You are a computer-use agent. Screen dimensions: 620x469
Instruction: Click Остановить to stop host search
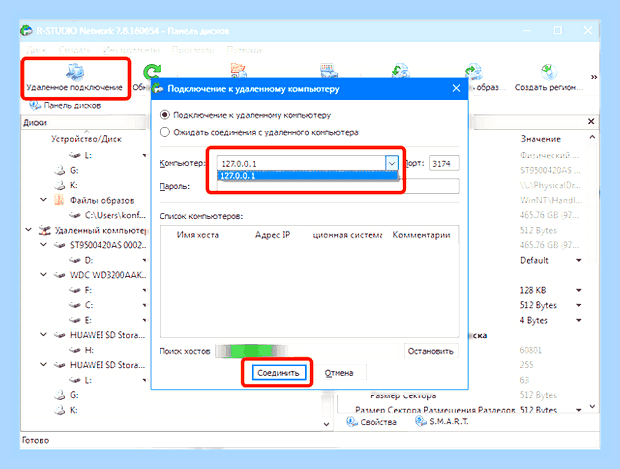(x=431, y=351)
